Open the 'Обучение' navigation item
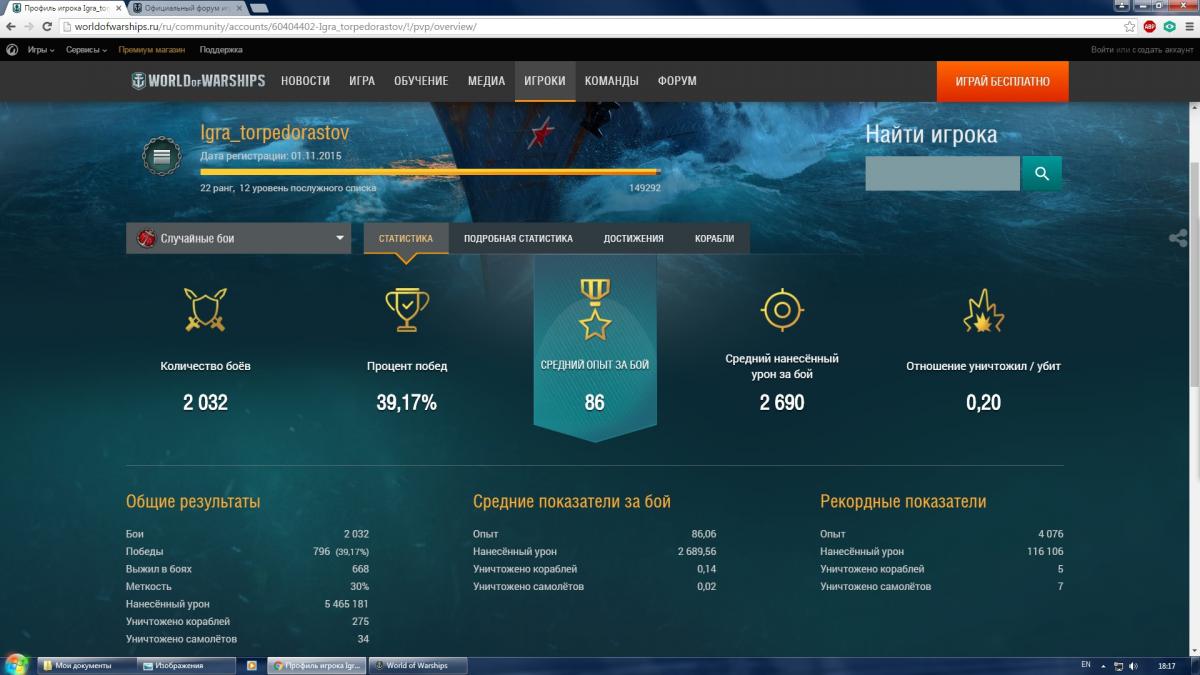This screenshot has width=1200, height=675. click(421, 81)
